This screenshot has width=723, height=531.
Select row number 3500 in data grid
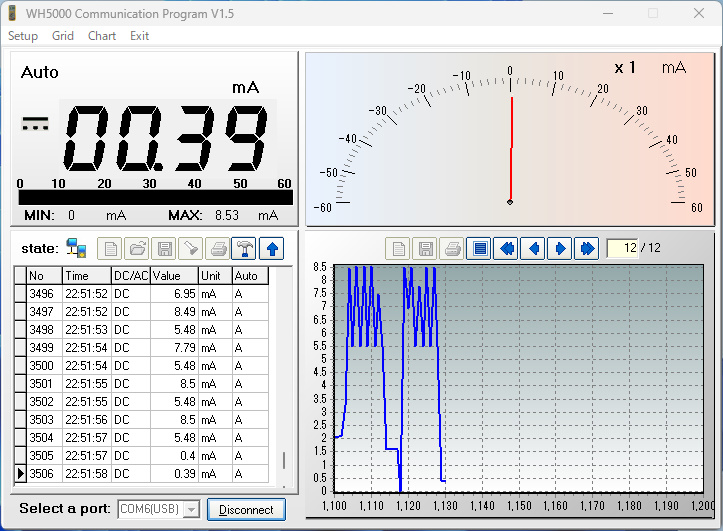click(x=42, y=366)
